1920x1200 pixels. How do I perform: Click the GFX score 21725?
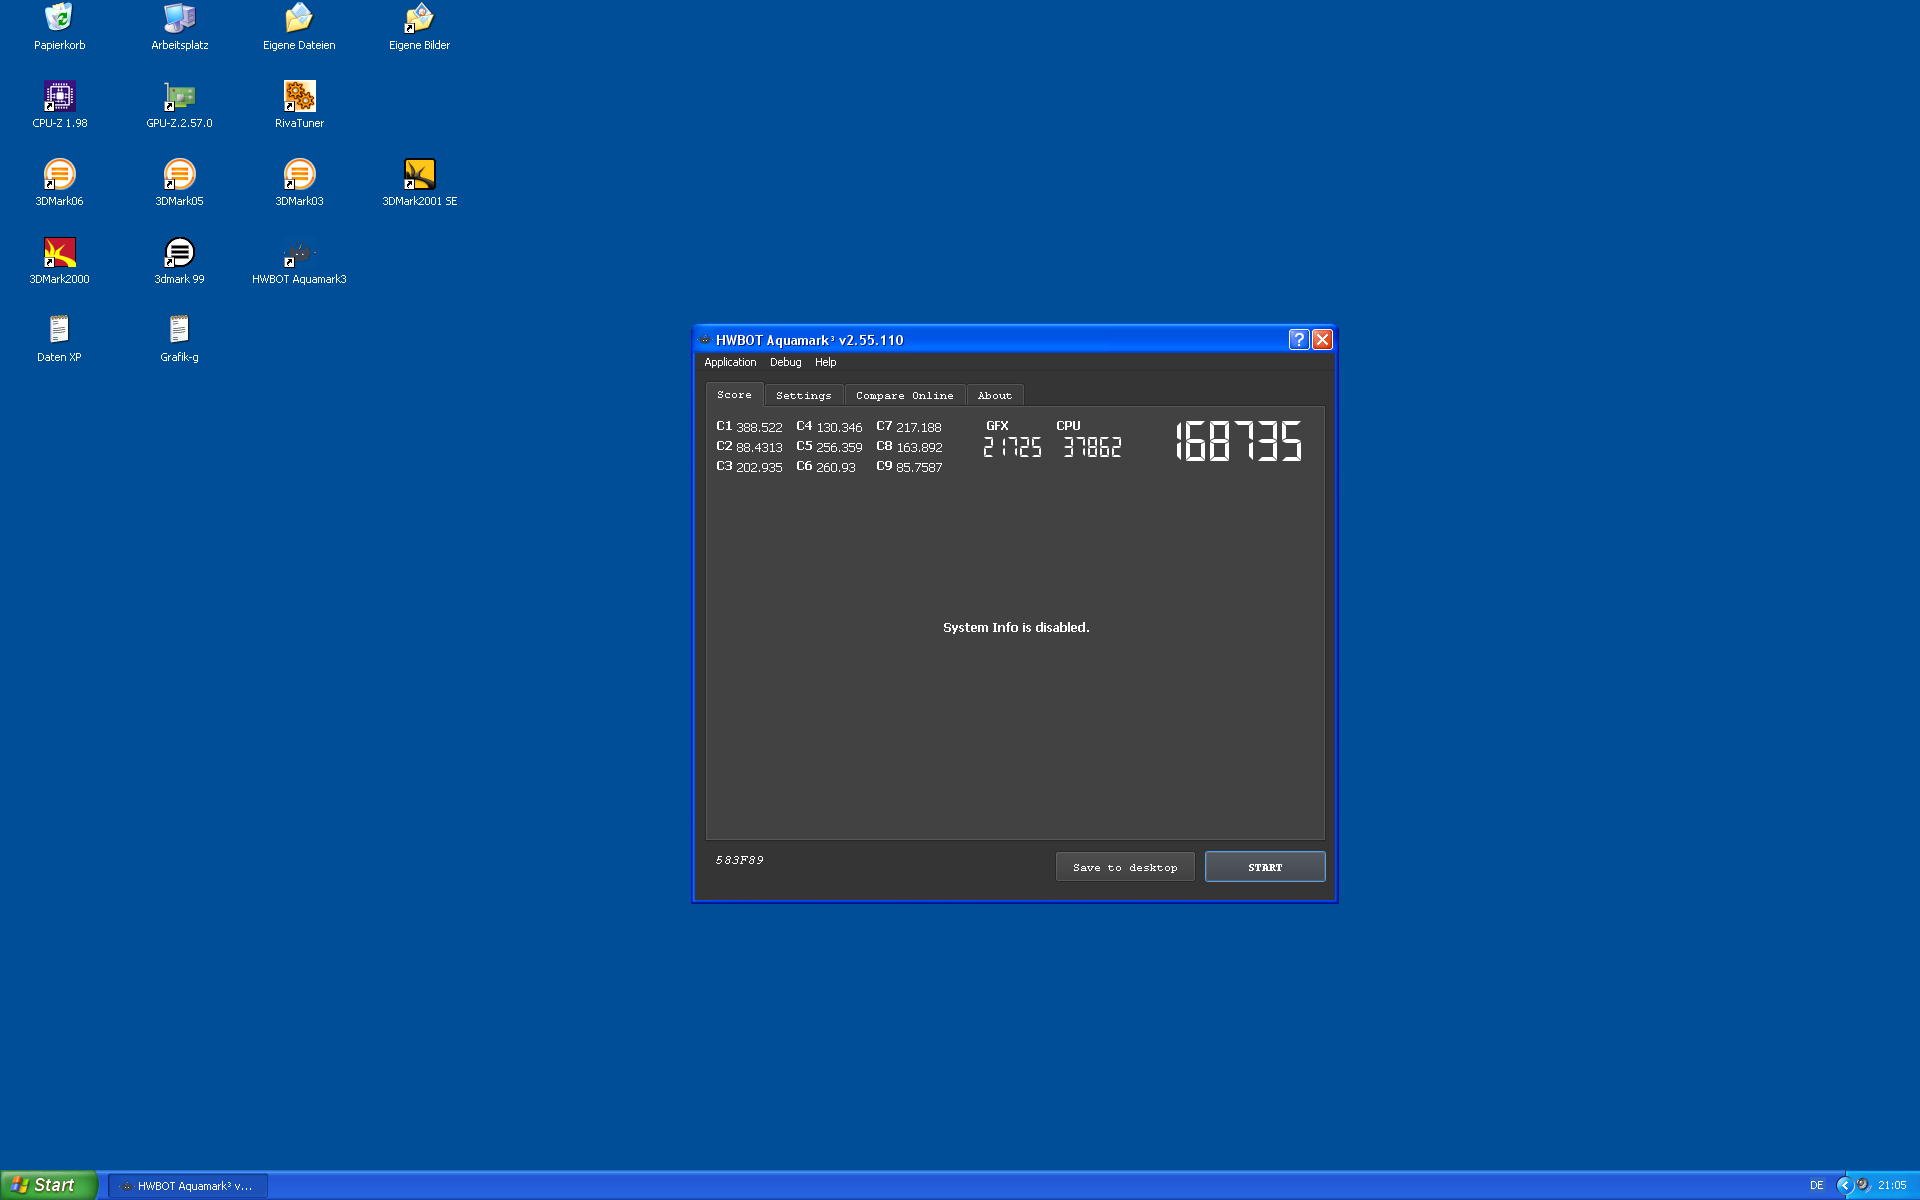pos(1012,447)
